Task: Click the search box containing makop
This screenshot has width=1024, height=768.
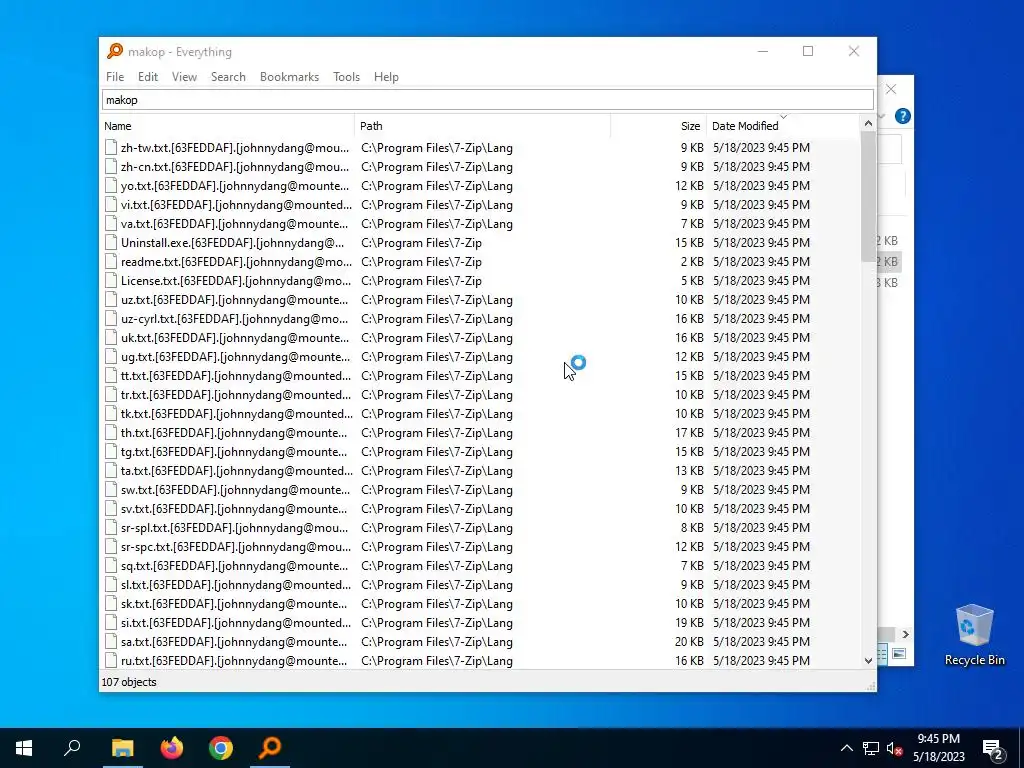Action: [x=488, y=100]
